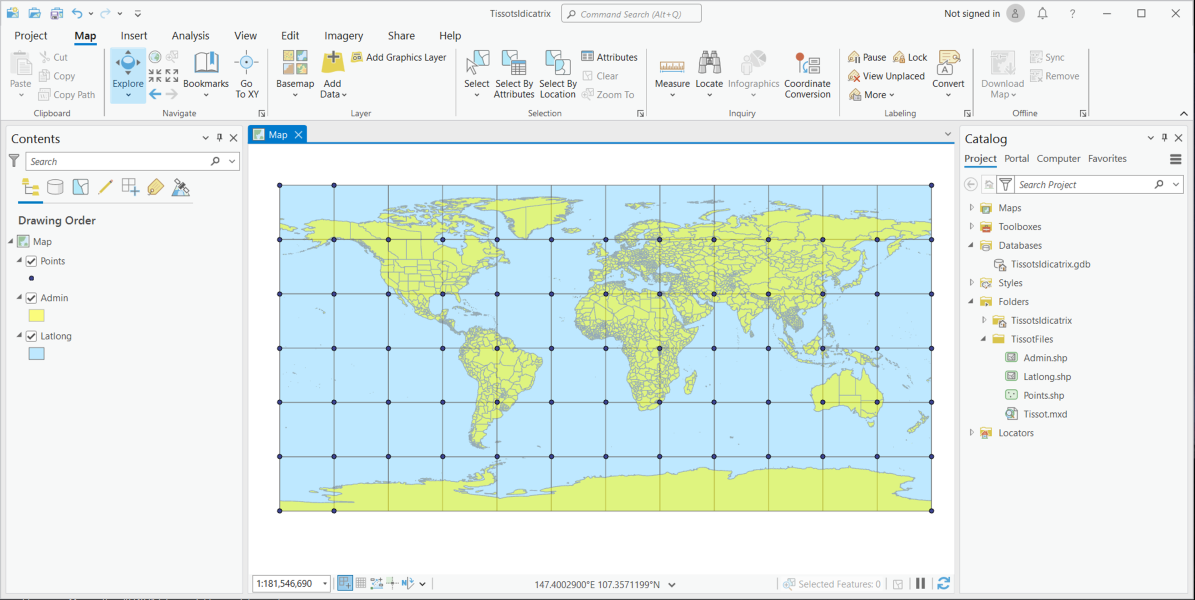Select Tissot.mxd in the Catalog
The image size is (1195, 600).
[x=1045, y=414]
